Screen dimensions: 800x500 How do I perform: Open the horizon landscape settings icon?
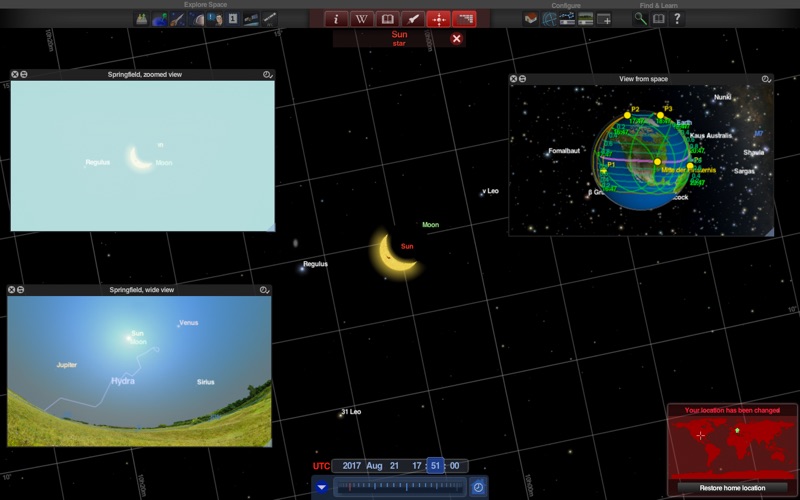pos(585,19)
